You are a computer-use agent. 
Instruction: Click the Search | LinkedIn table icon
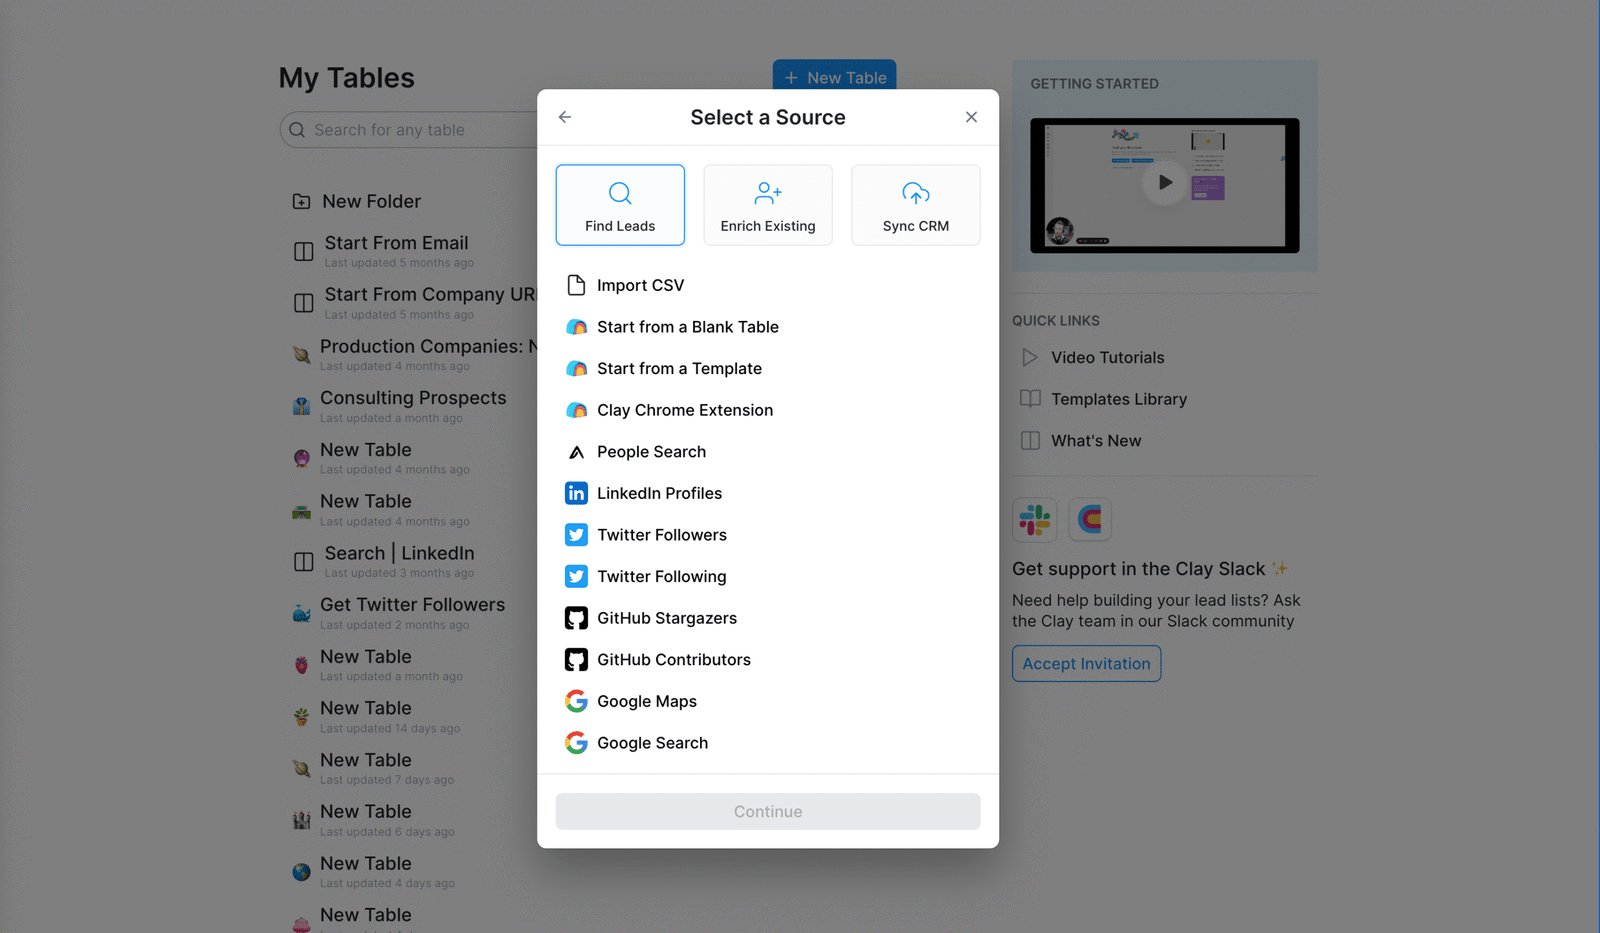point(304,562)
